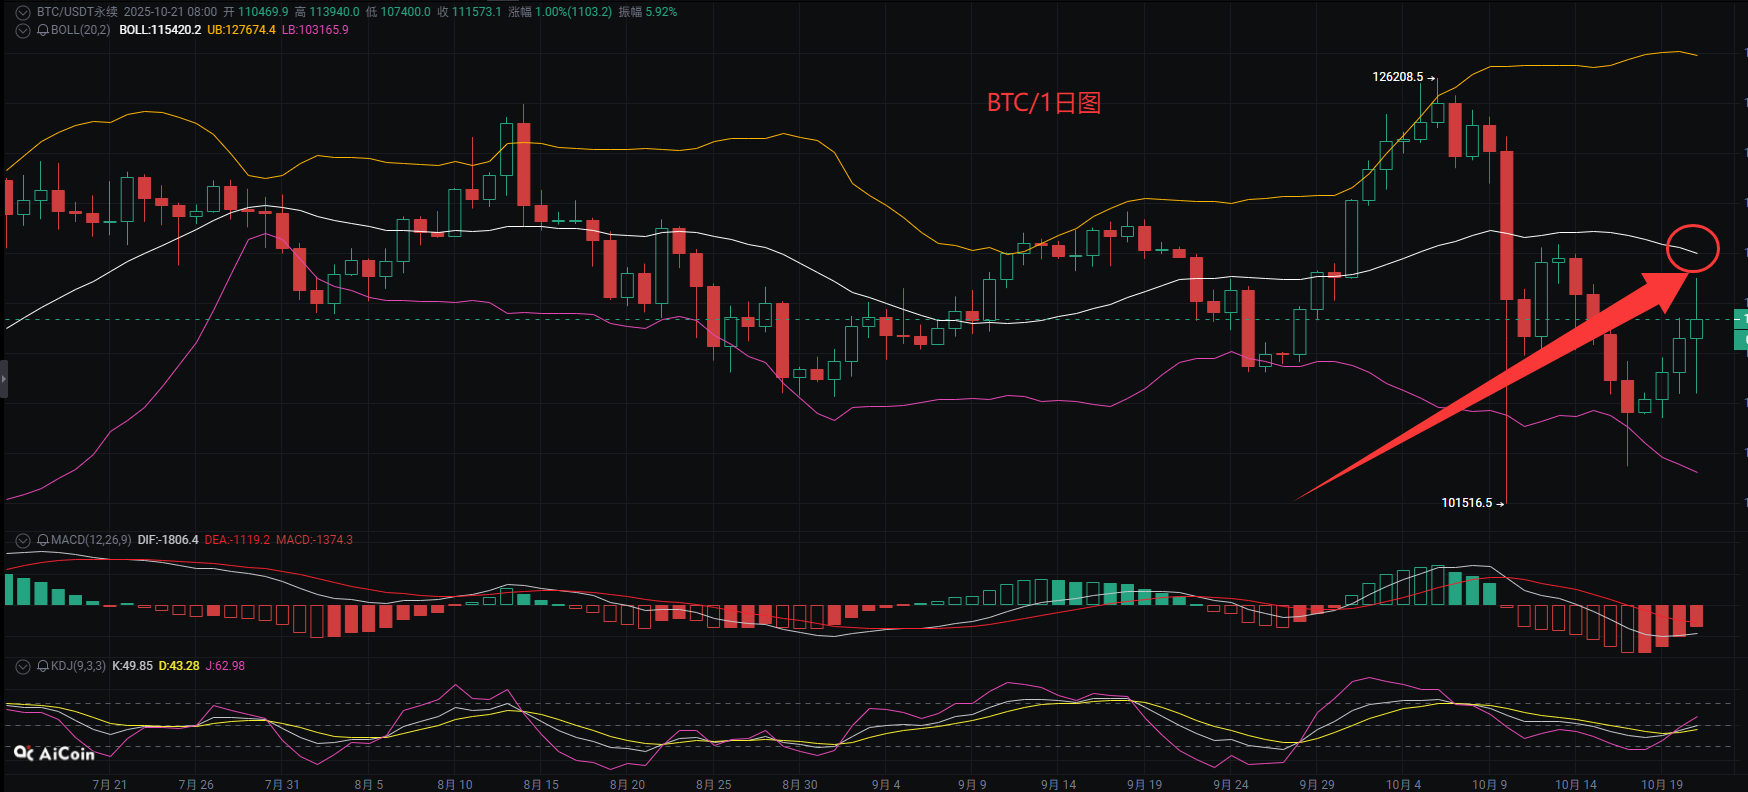1748x792 pixels.
Task: Click the BTC/USDT perpetual symbol name
Action: [77, 12]
